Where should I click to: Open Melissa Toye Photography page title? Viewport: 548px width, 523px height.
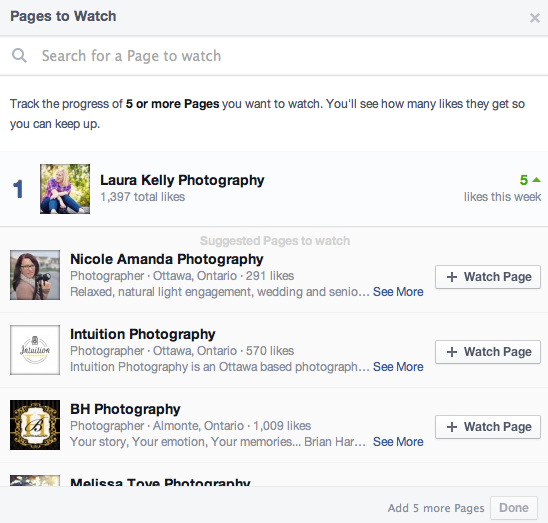(160, 482)
